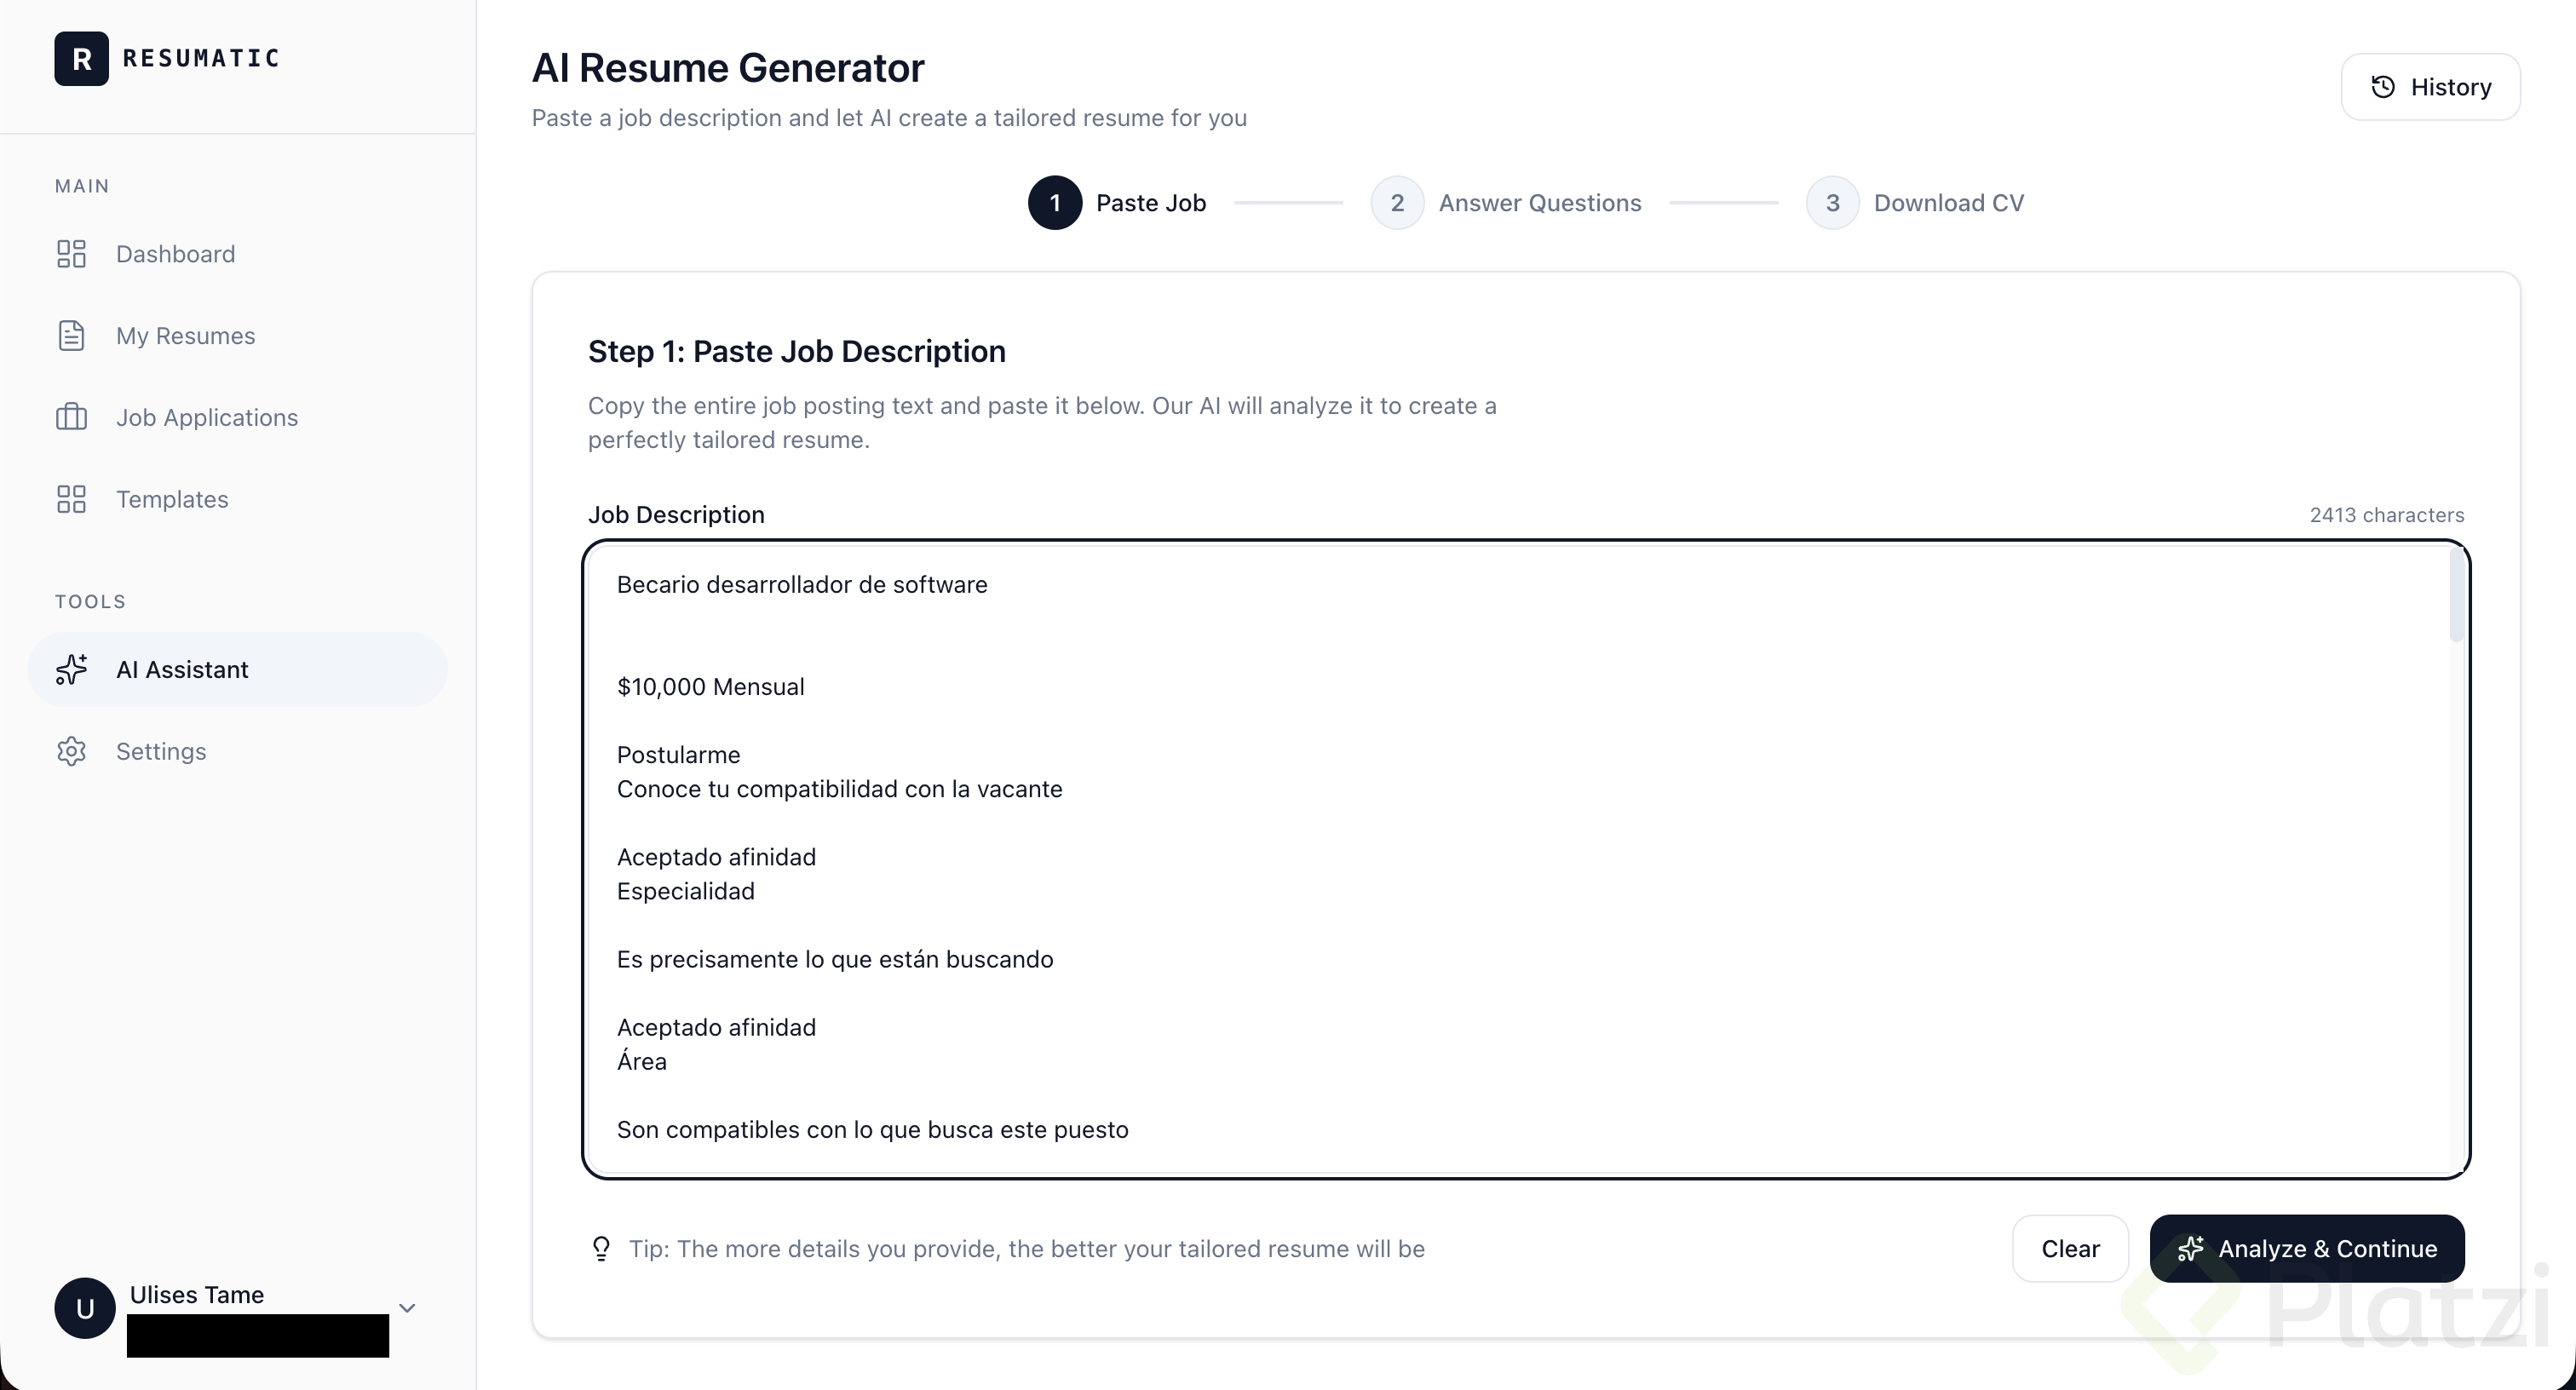Click the My Resumes document icon

(71, 336)
